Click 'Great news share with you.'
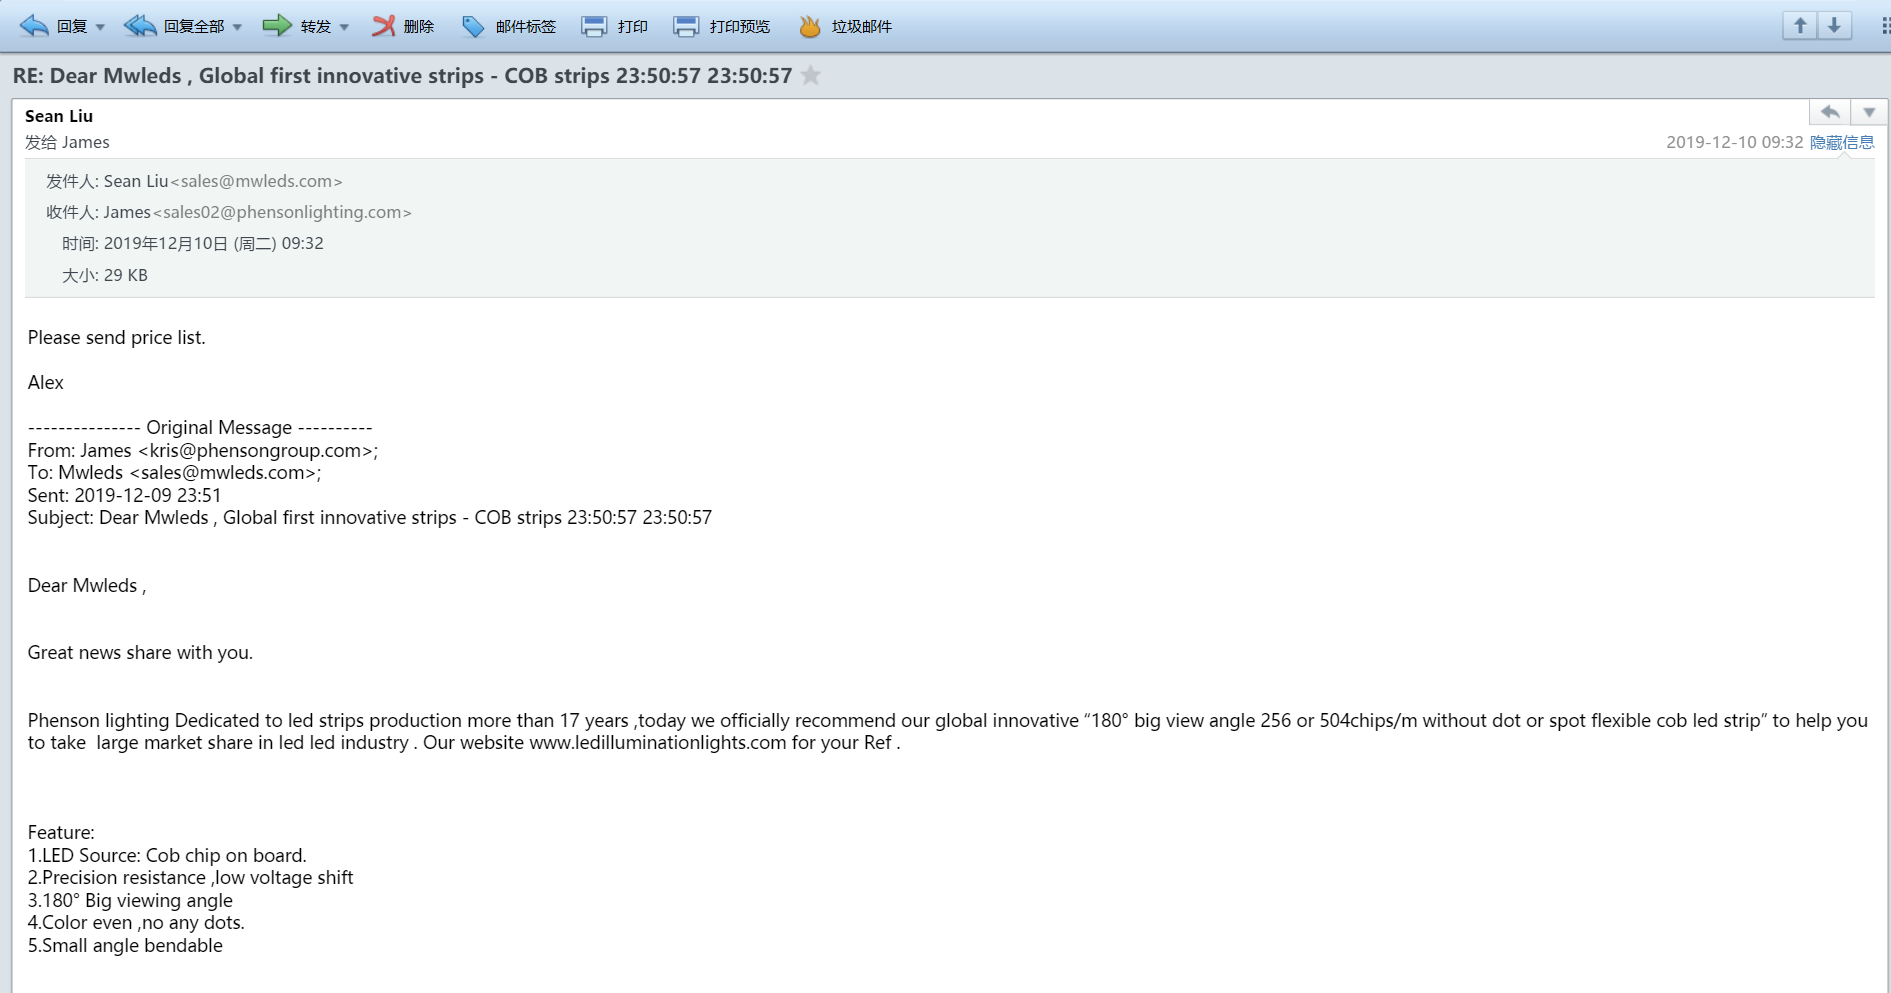 (x=140, y=653)
